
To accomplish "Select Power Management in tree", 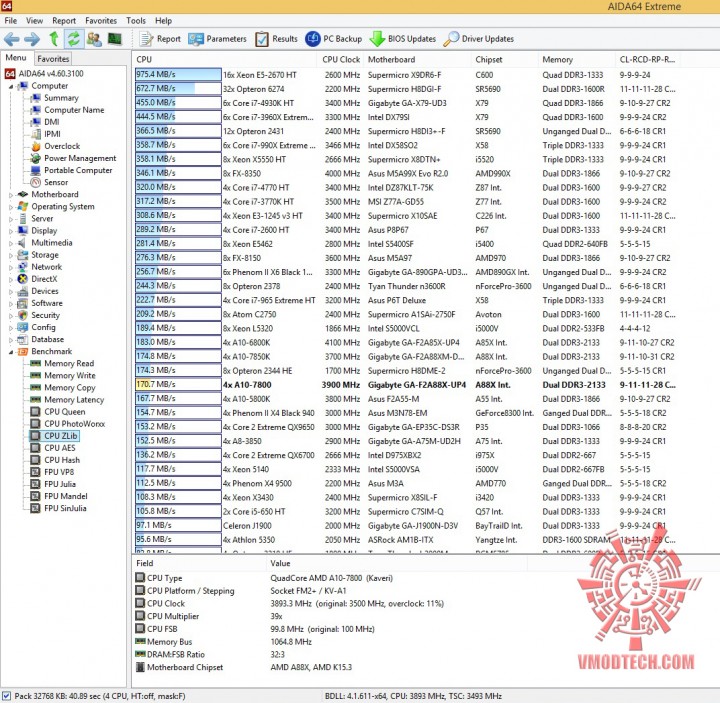I will point(80,158).
